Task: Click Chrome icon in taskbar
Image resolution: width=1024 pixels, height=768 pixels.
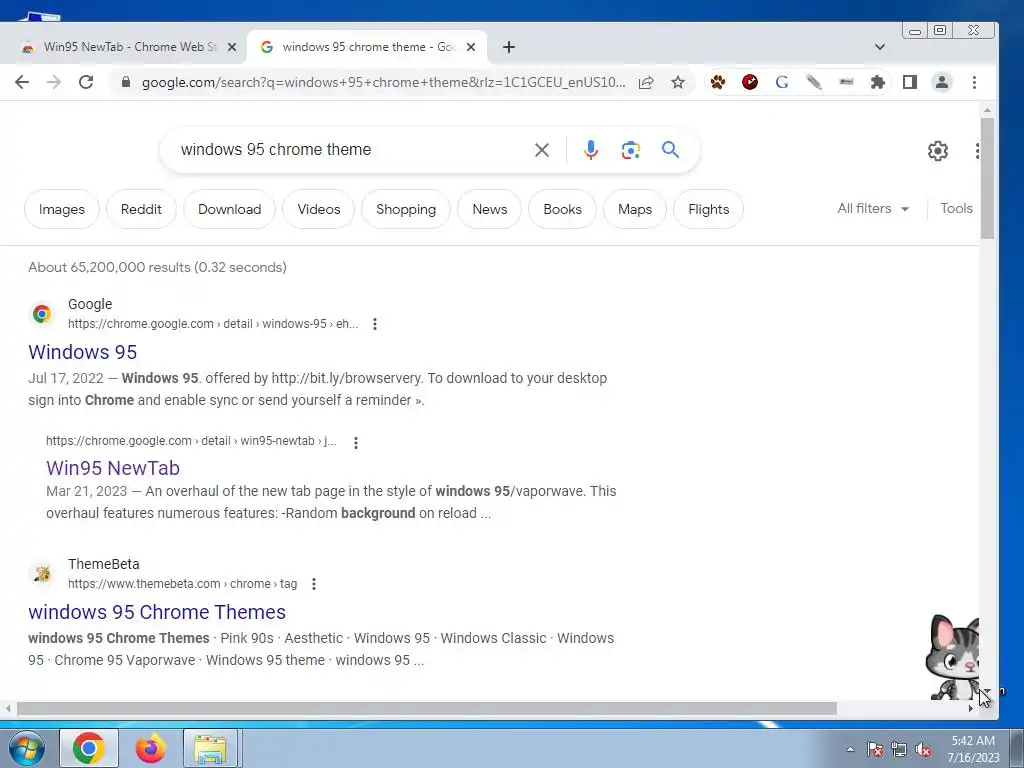Action: tap(89, 748)
